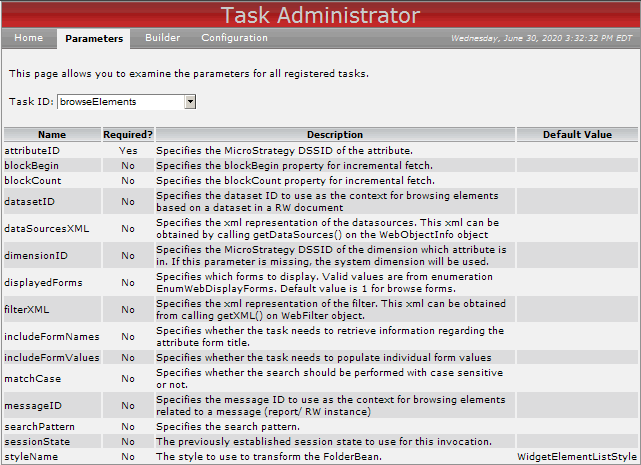641x465 pixels.
Task: Select the includeFormValues parameter name
Action: pyautogui.click(x=52, y=358)
